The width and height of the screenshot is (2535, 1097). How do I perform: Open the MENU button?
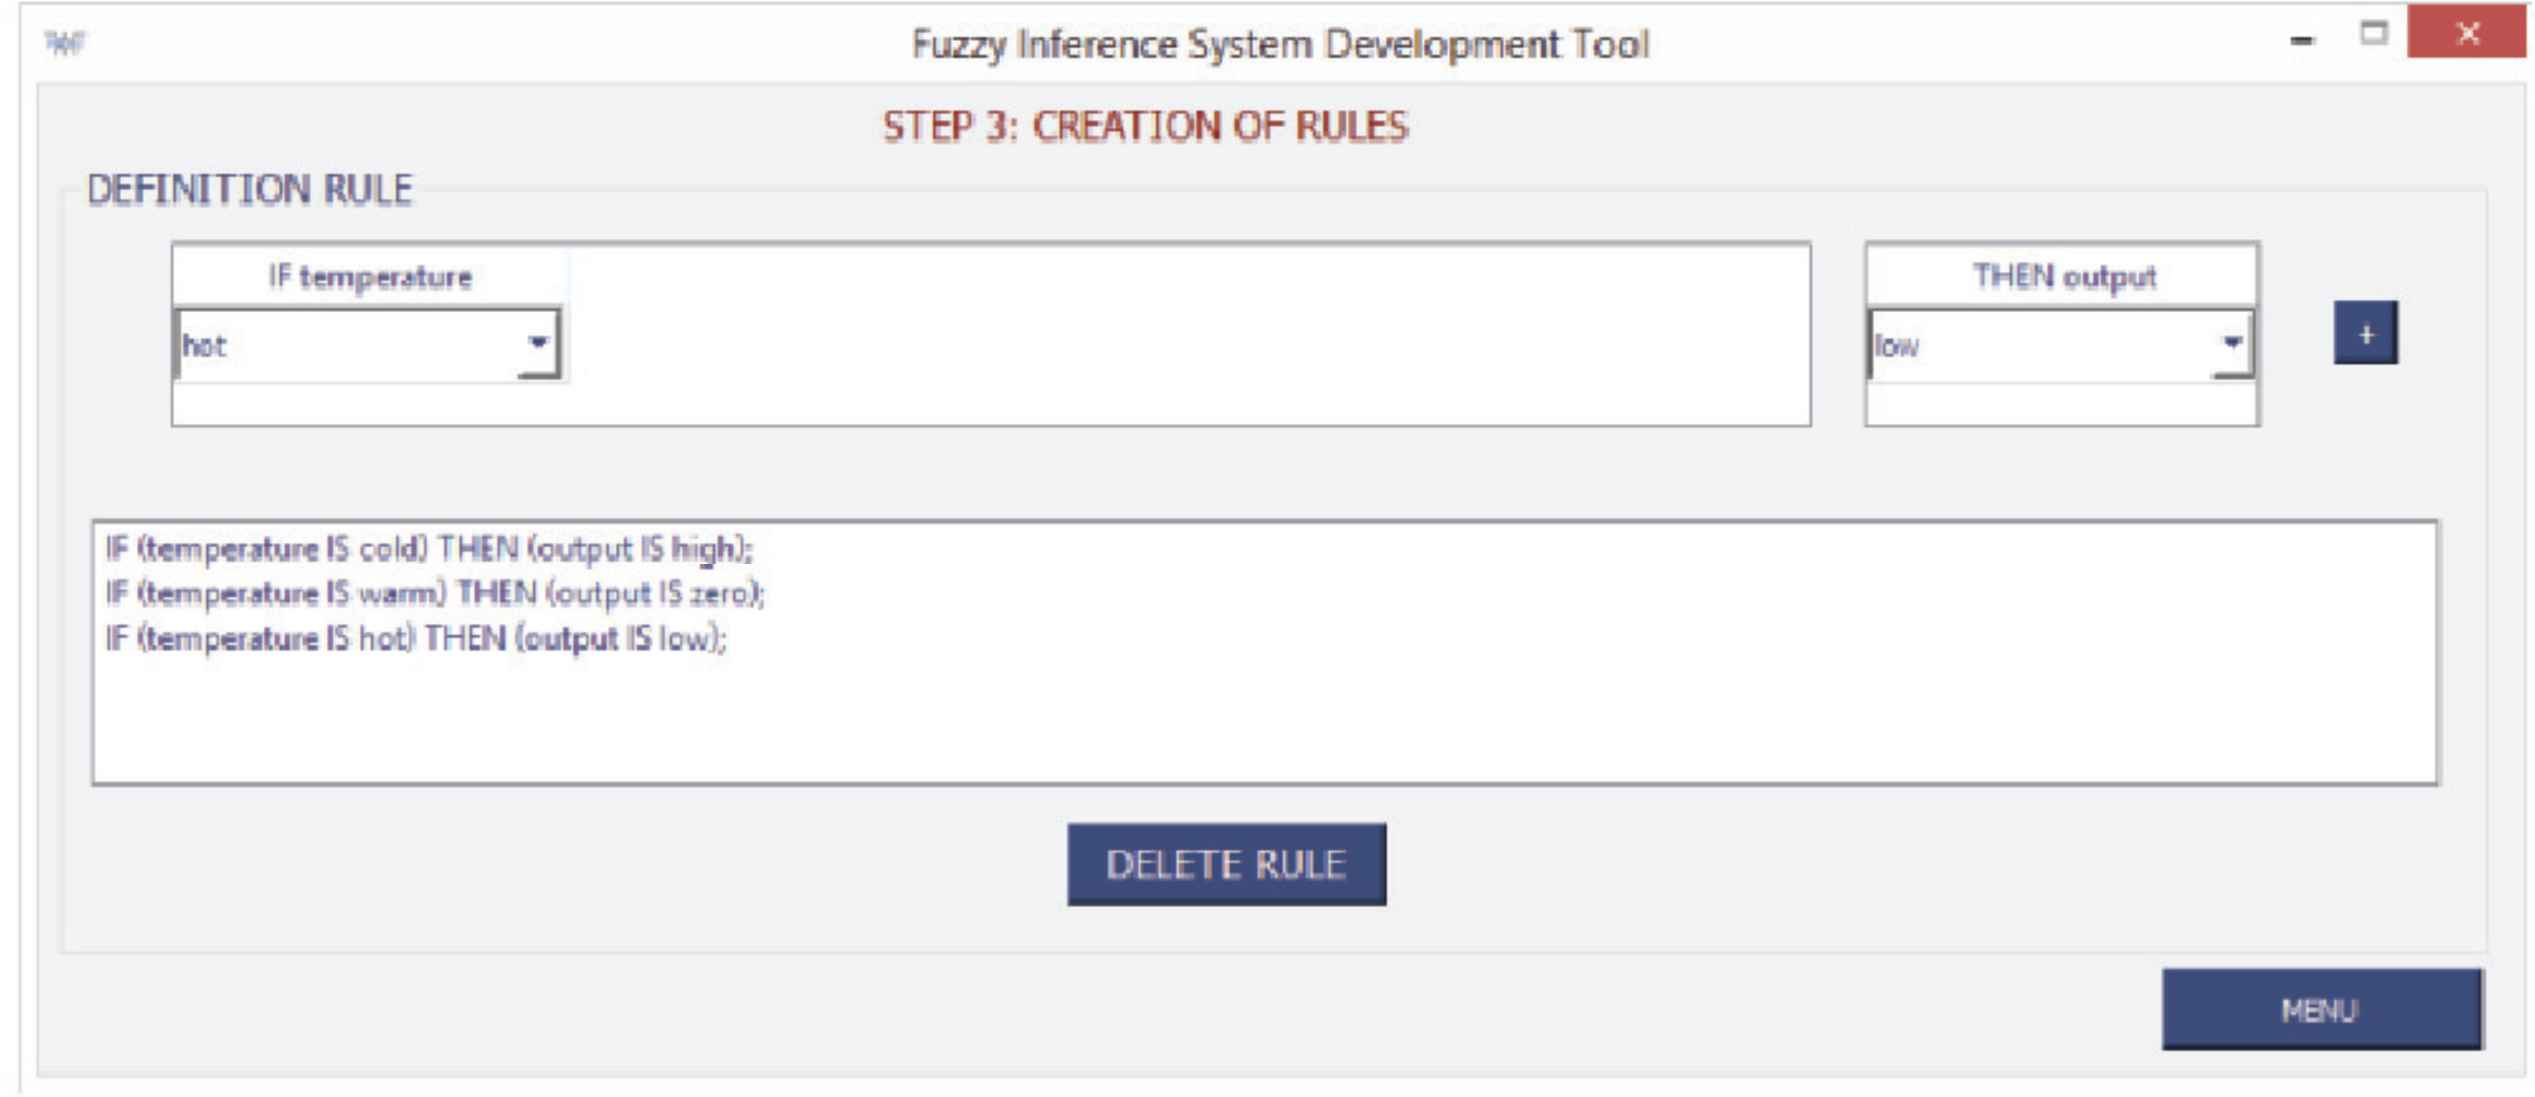(2320, 1010)
